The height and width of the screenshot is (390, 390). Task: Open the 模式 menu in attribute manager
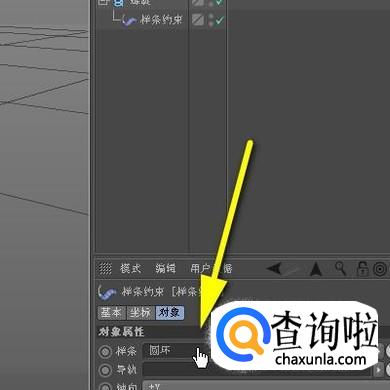point(131,268)
